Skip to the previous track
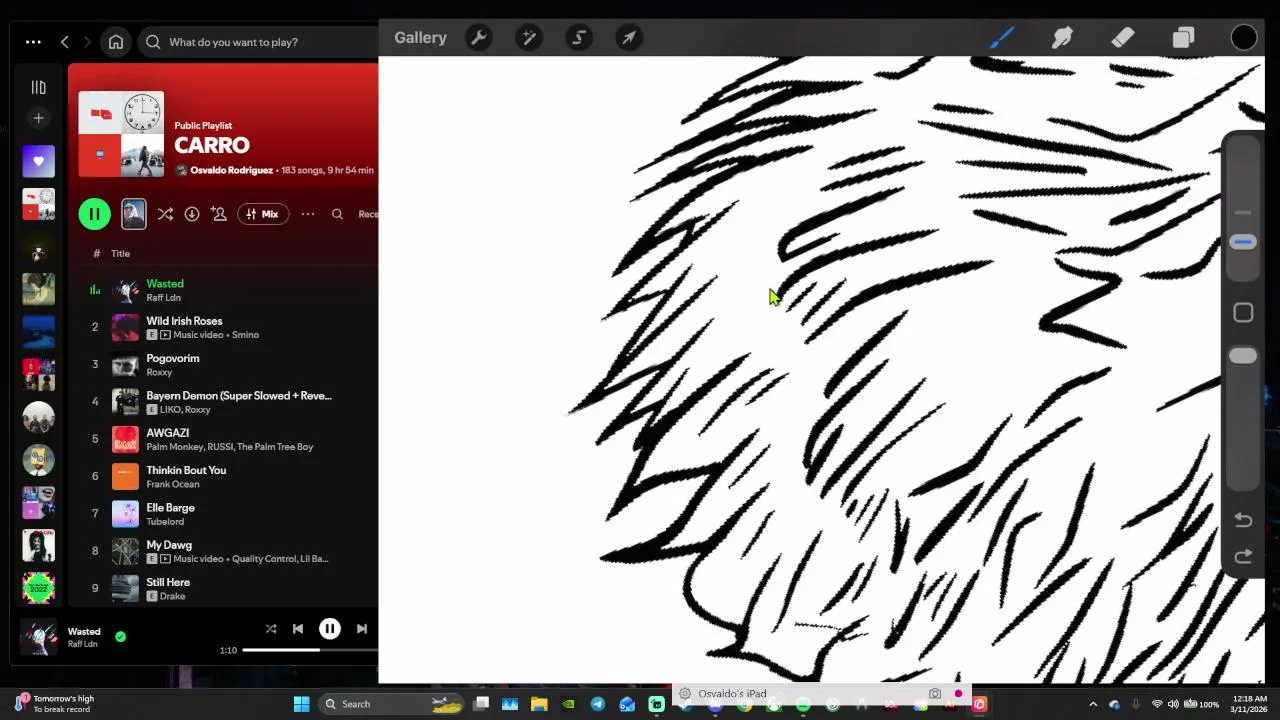1280x720 pixels. pos(298,629)
